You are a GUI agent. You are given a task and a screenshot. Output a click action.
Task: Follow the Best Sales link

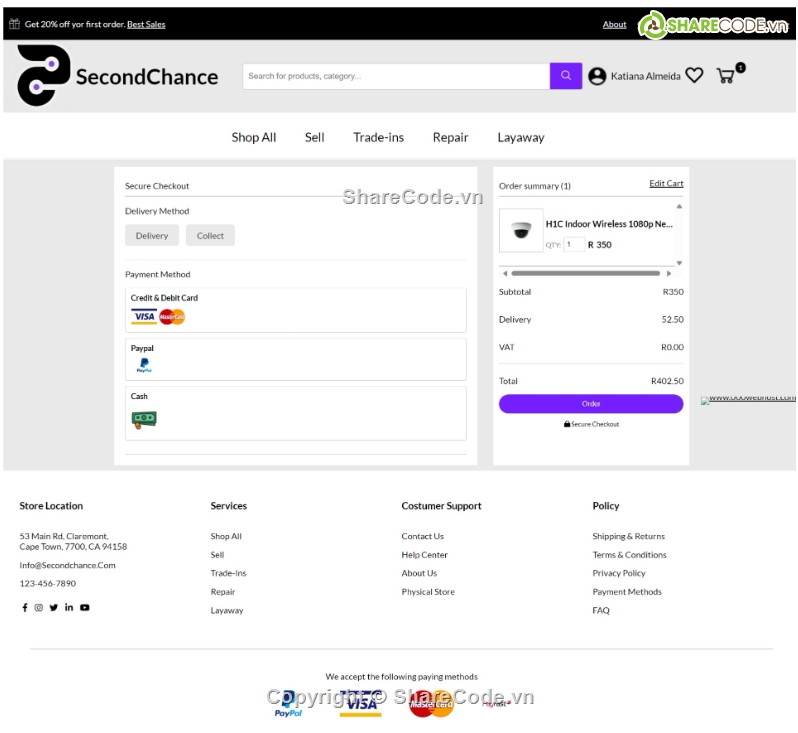point(146,24)
